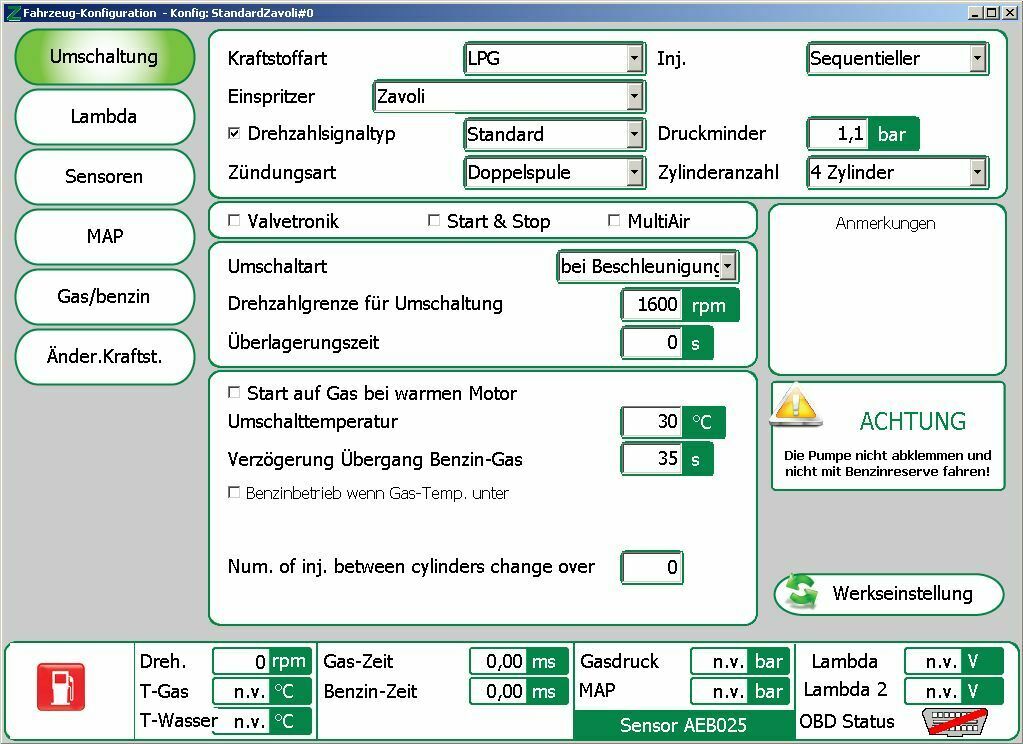Select the Sensor AEB025 status bar
The height and width of the screenshot is (744, 1023).
pos(683,723)
